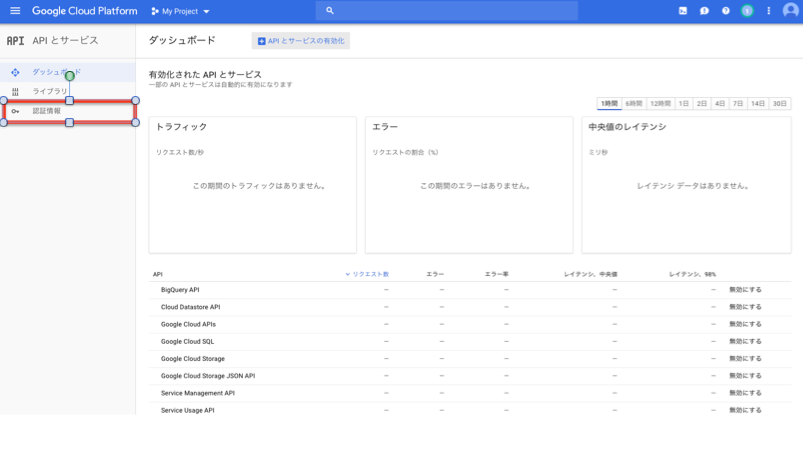803x473 pixels.
Task: Switch time range to 2日
Action: click(702, 103)
